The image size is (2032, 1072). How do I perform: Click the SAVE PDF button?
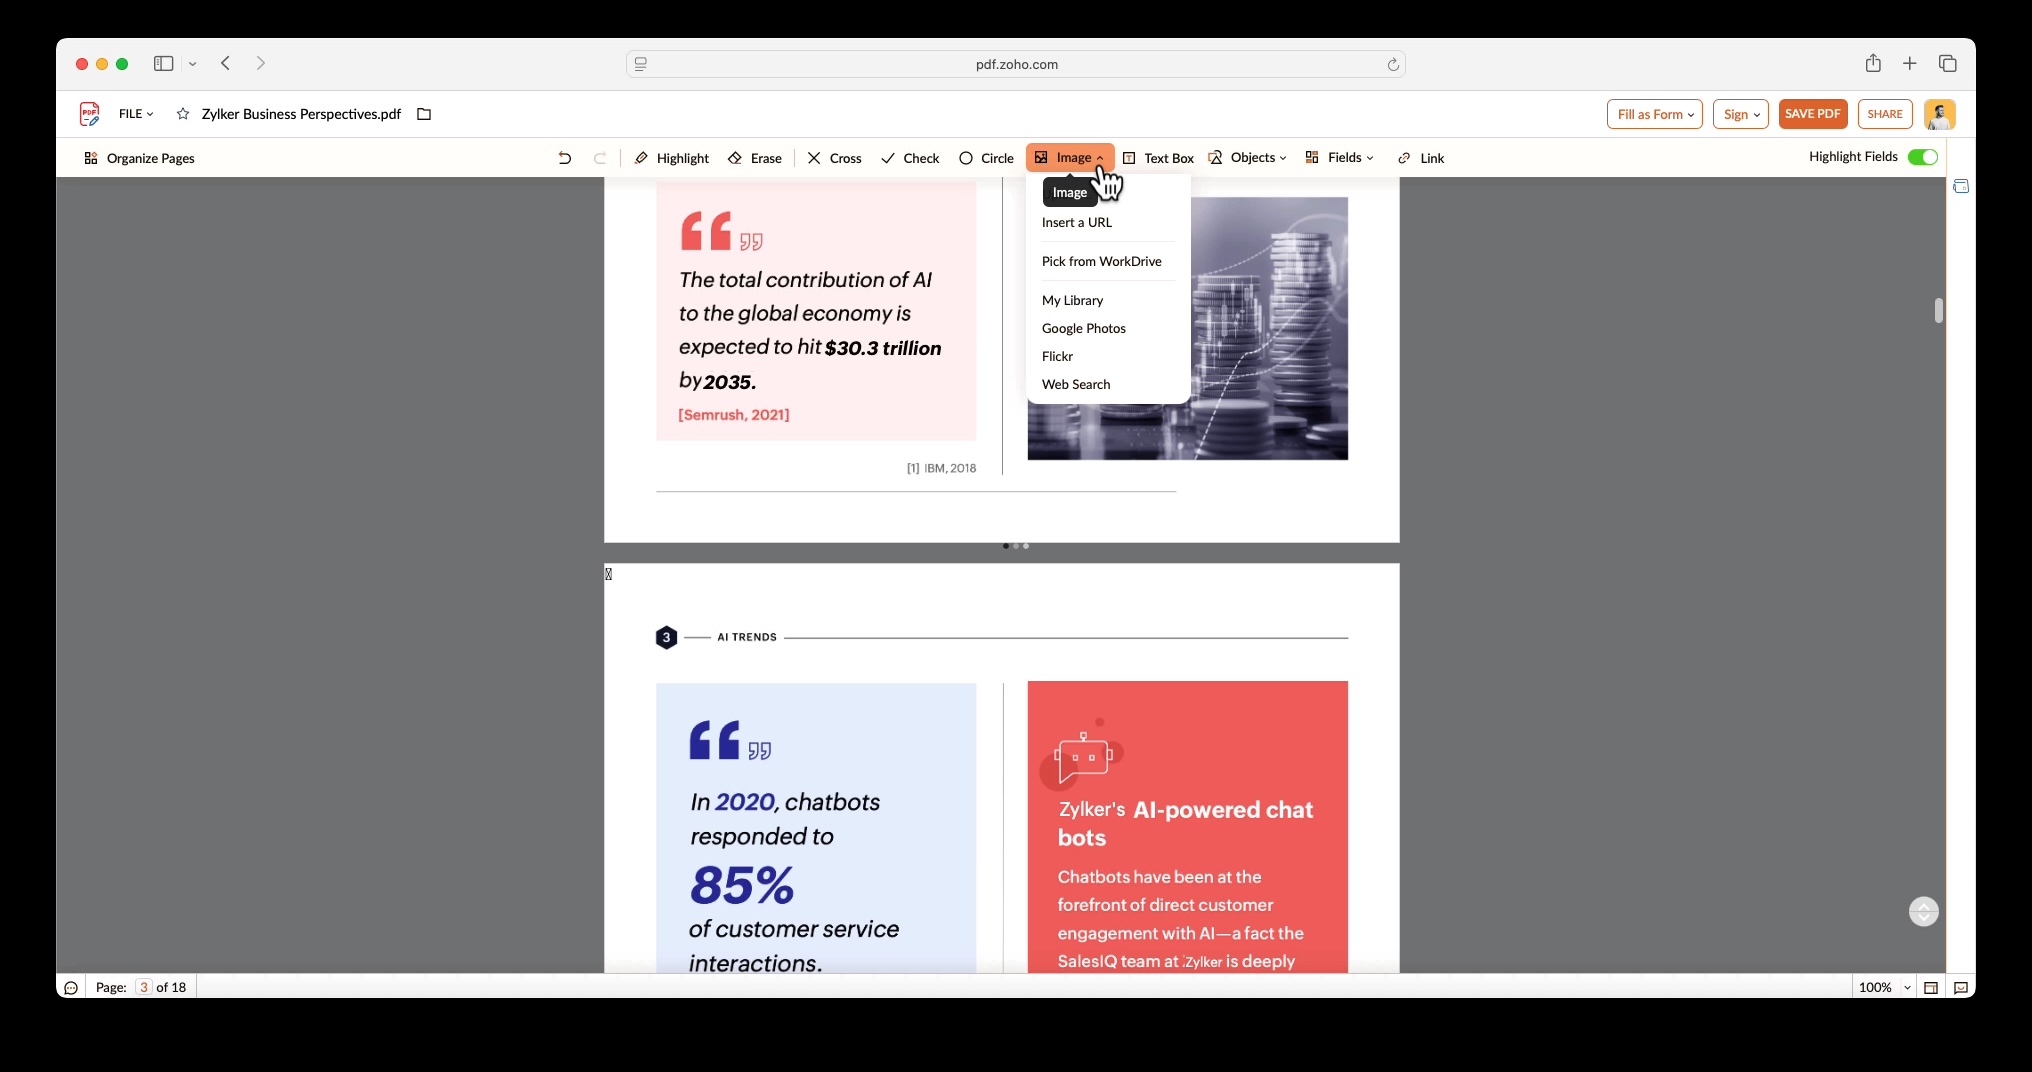(x=1813, y=114)
